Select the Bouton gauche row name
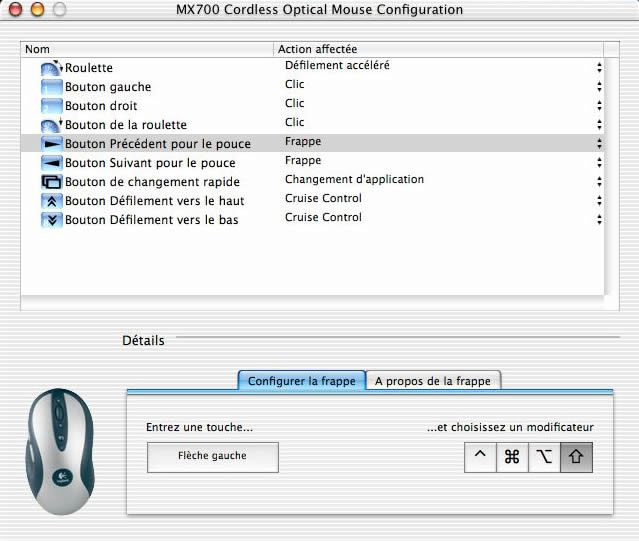Viewport: 639px width, 541px height. pos(108,87)
